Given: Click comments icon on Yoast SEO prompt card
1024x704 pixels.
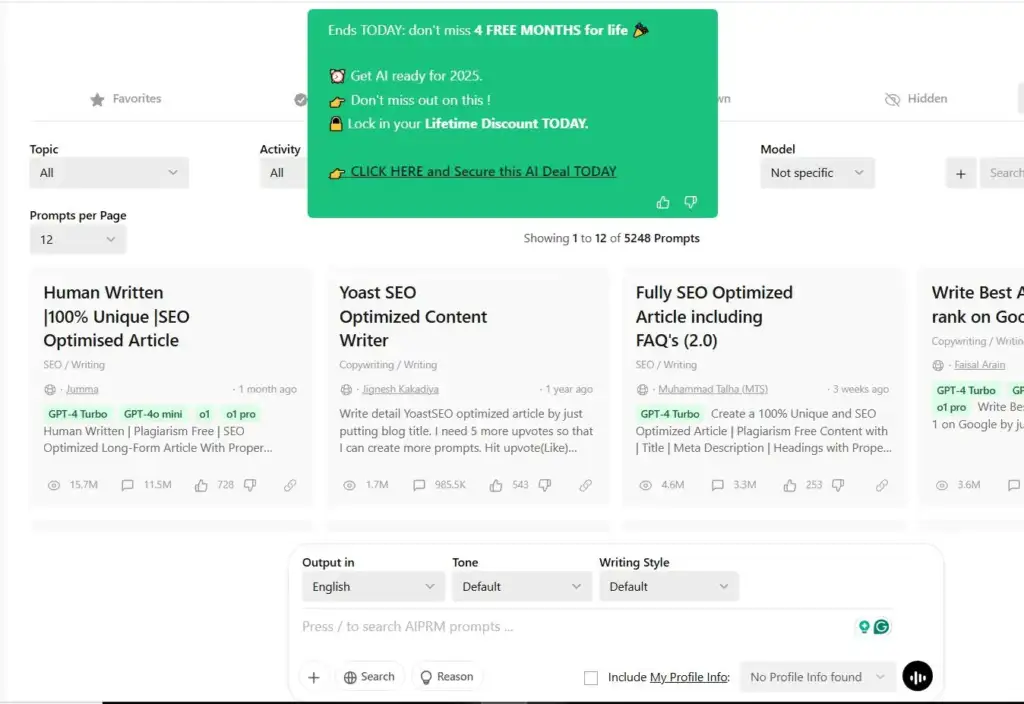Looking at the screenshot, I should click(419, 485).
